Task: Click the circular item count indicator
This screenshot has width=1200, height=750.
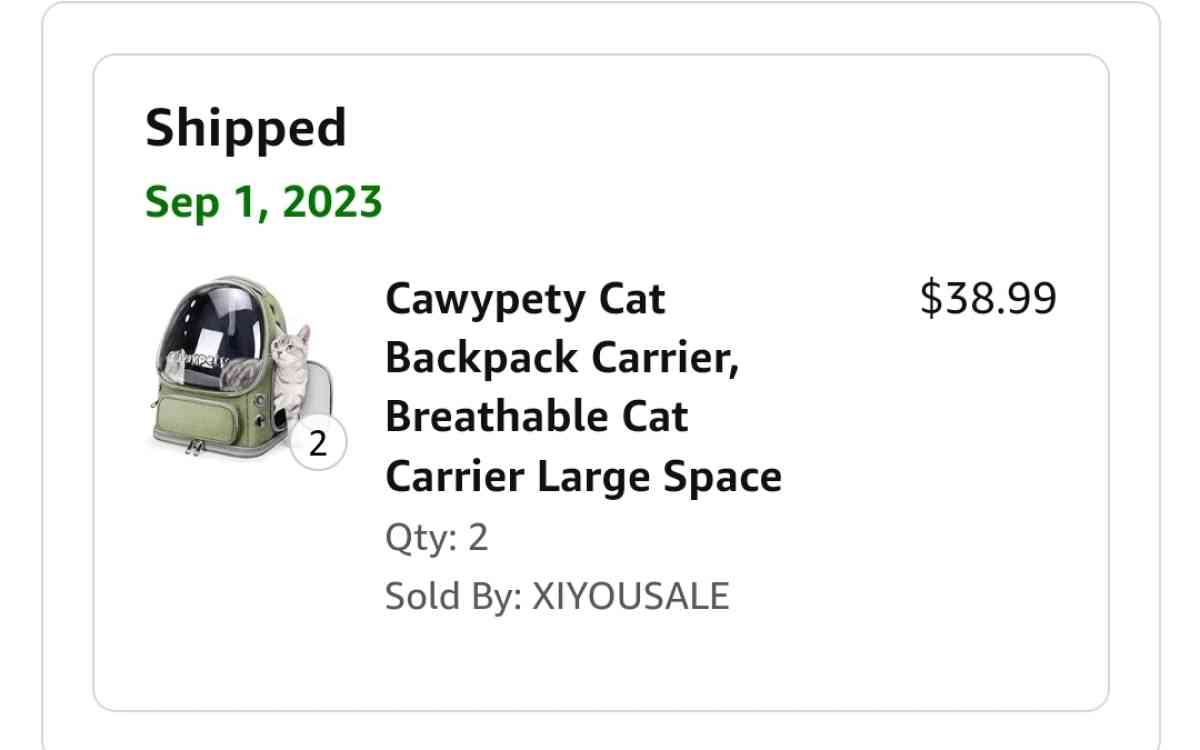Action: [x=318, y=444]
